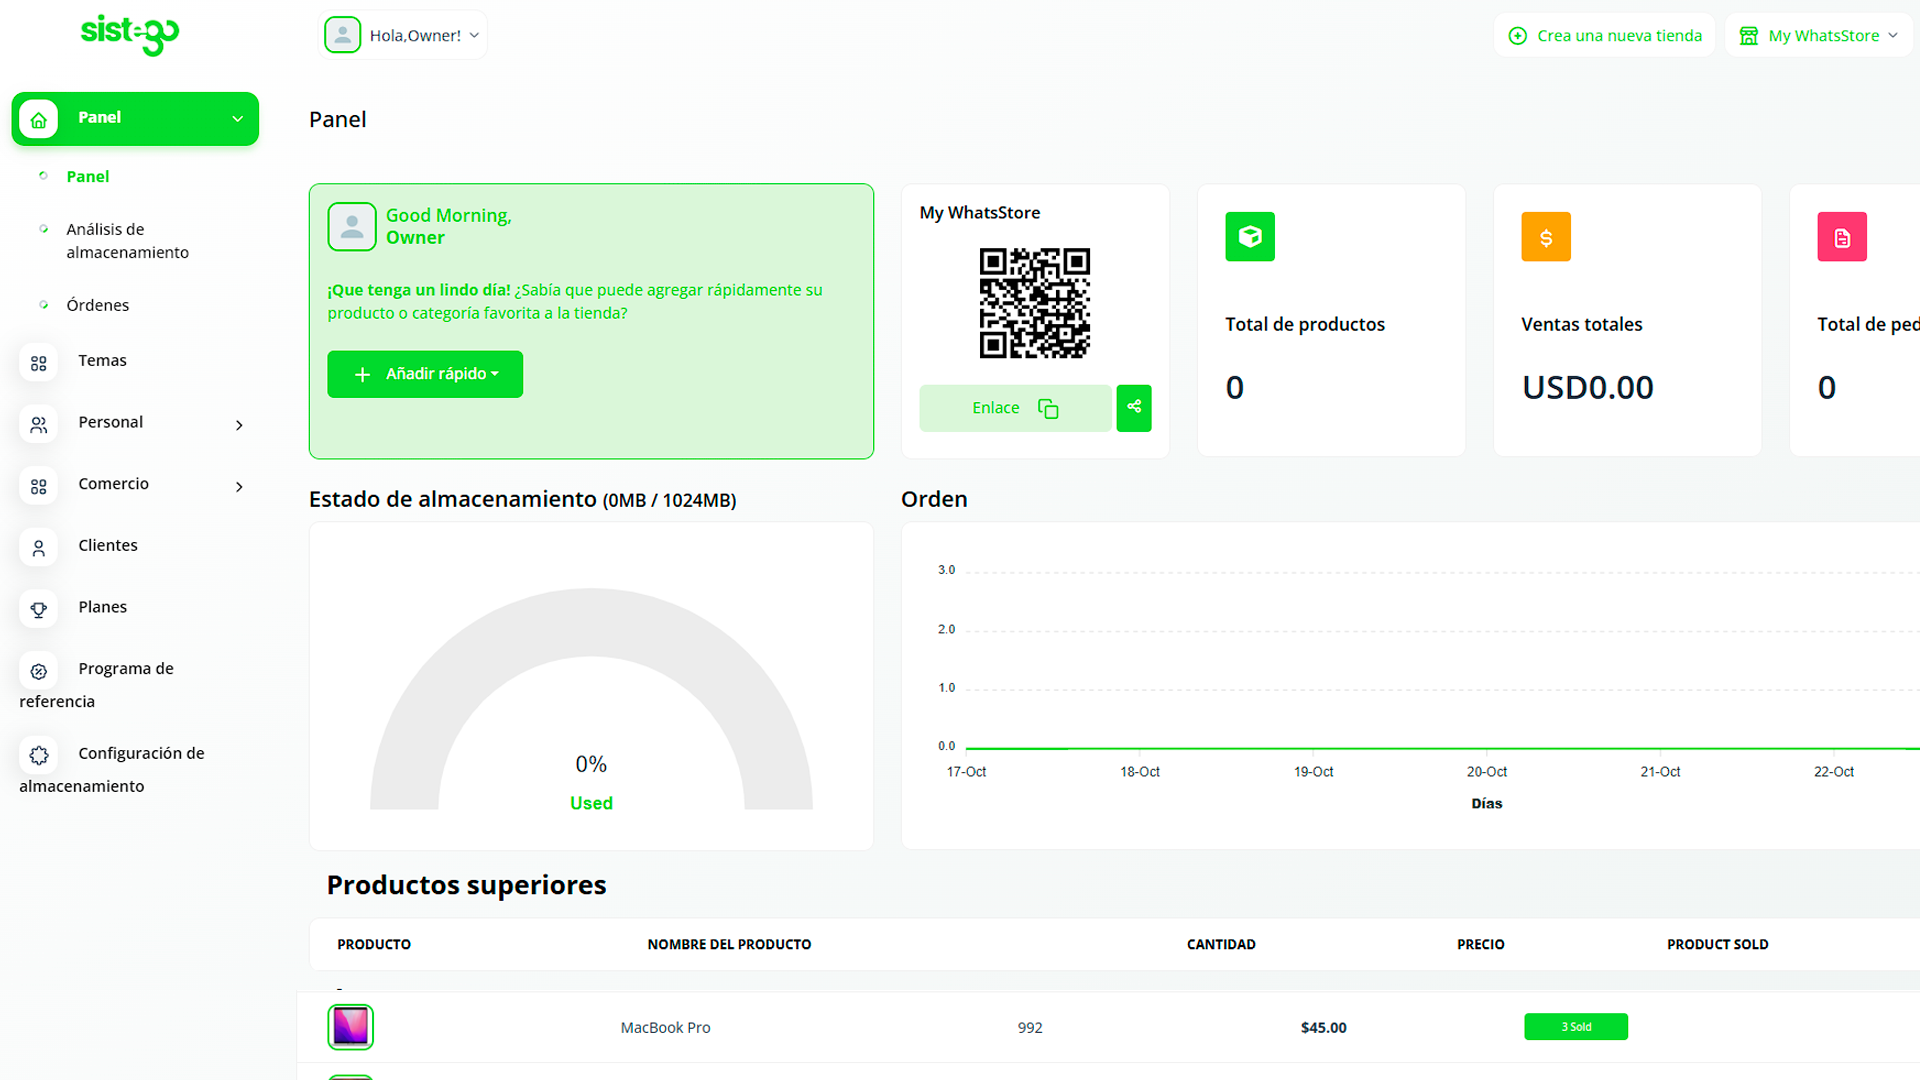Click the orange dollar Ventas totales icon
This screenshot has width=1920, height=1080.
(1546, 237)
